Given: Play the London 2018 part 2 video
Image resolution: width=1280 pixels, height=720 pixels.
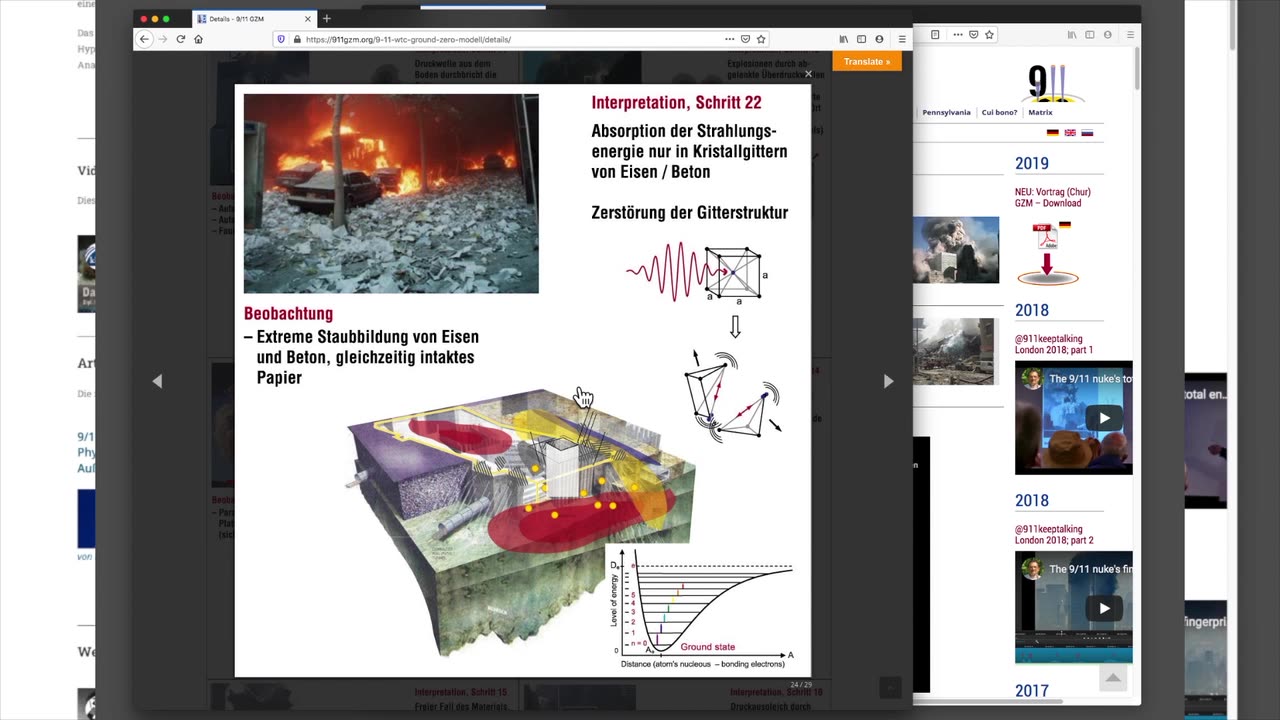Looking at the screenshot, I should coord(1104,607).
